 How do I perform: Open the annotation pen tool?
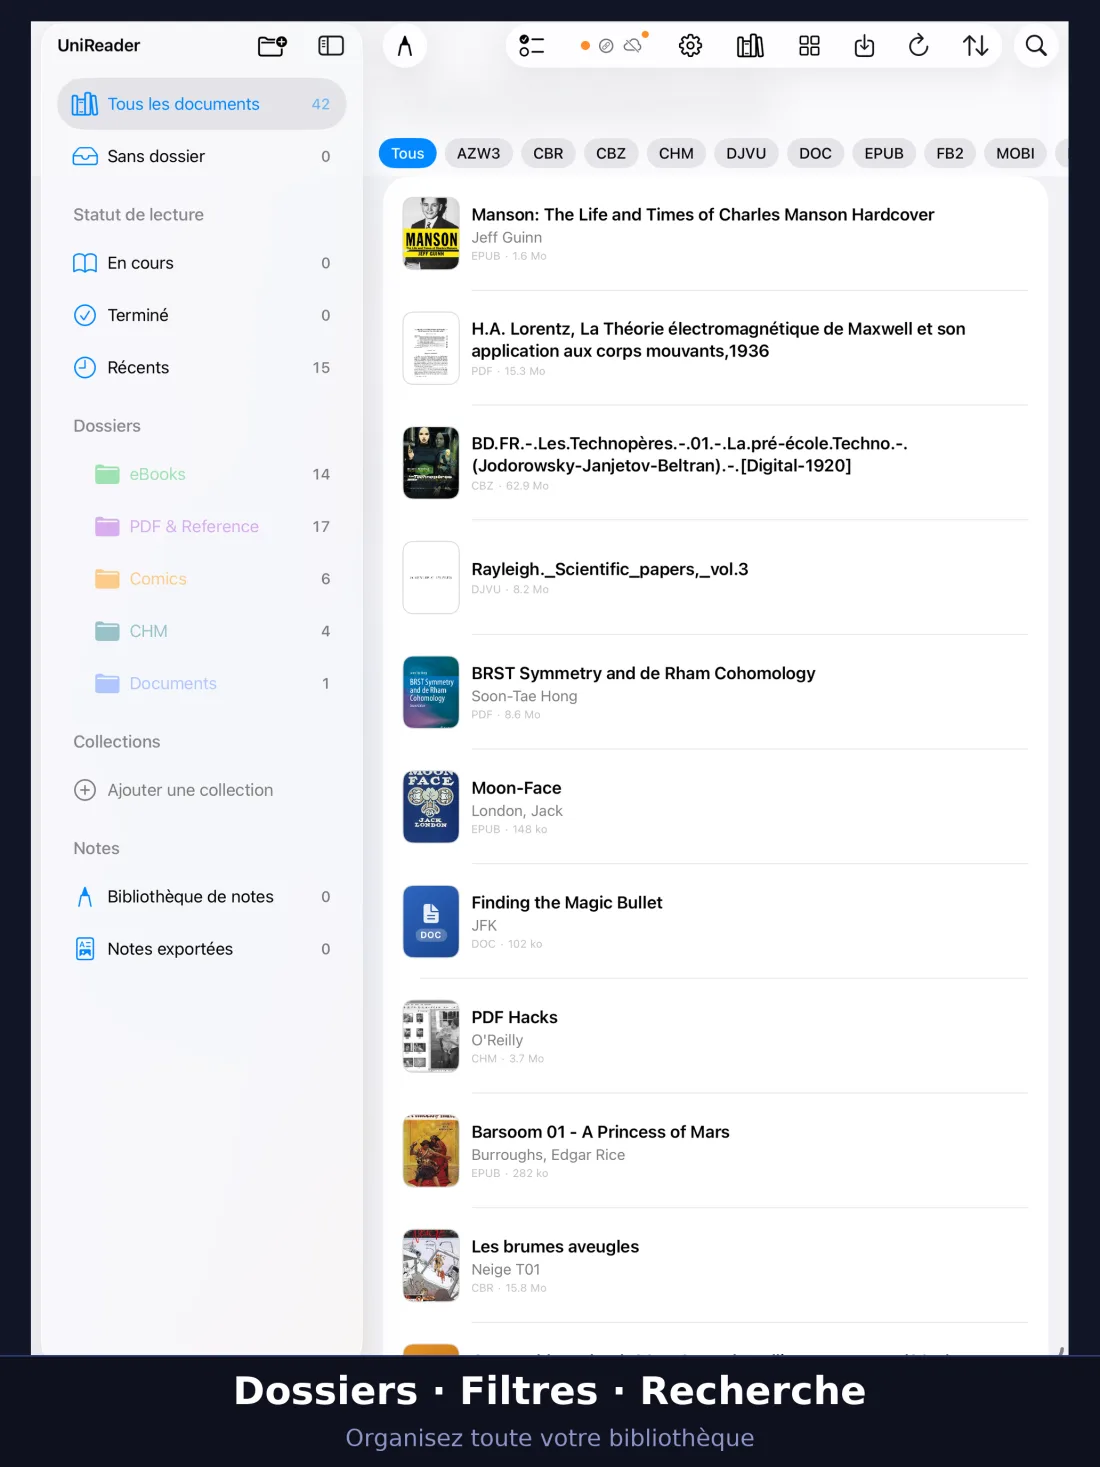click(x=405, y=46)
